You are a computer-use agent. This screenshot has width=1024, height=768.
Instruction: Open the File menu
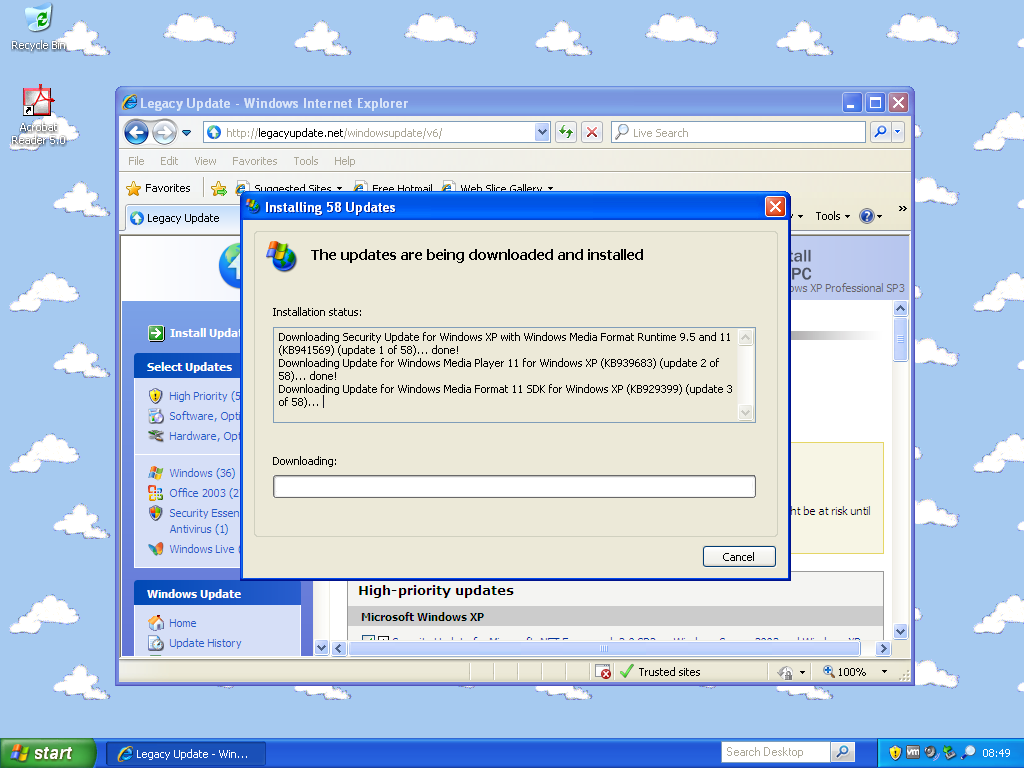click(136, 161)
